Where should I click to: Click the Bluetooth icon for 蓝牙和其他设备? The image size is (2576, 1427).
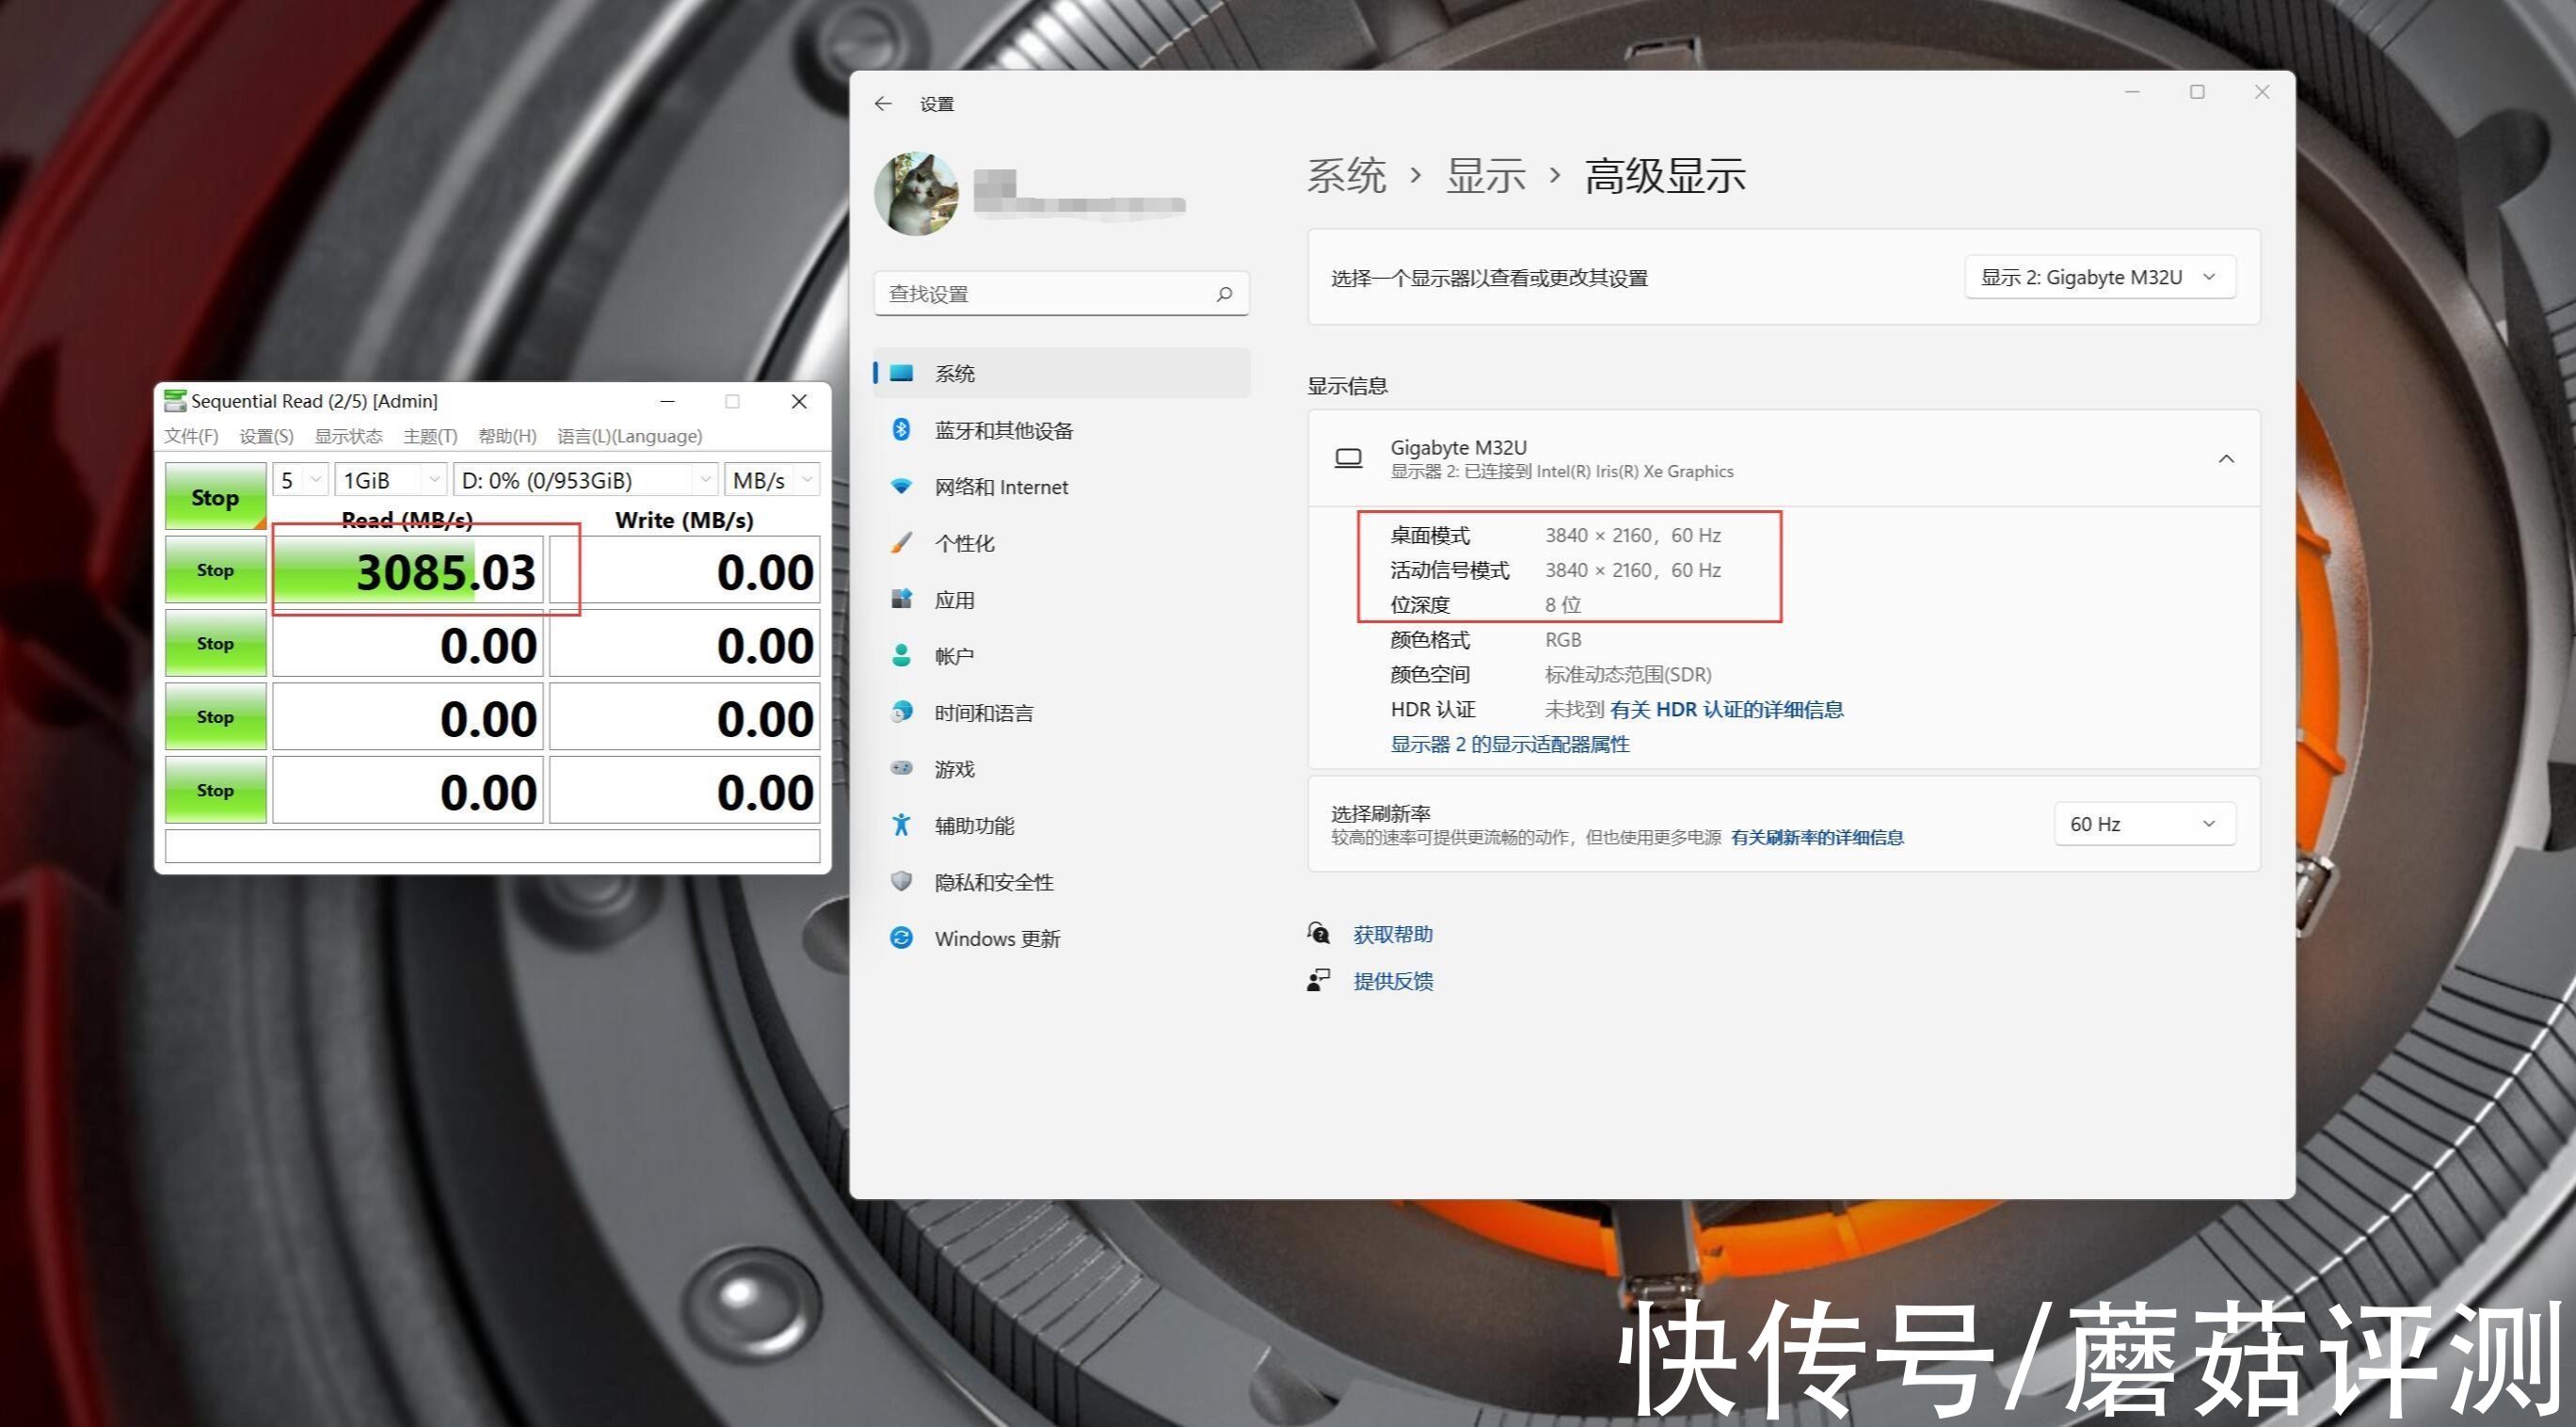[901, 430]
